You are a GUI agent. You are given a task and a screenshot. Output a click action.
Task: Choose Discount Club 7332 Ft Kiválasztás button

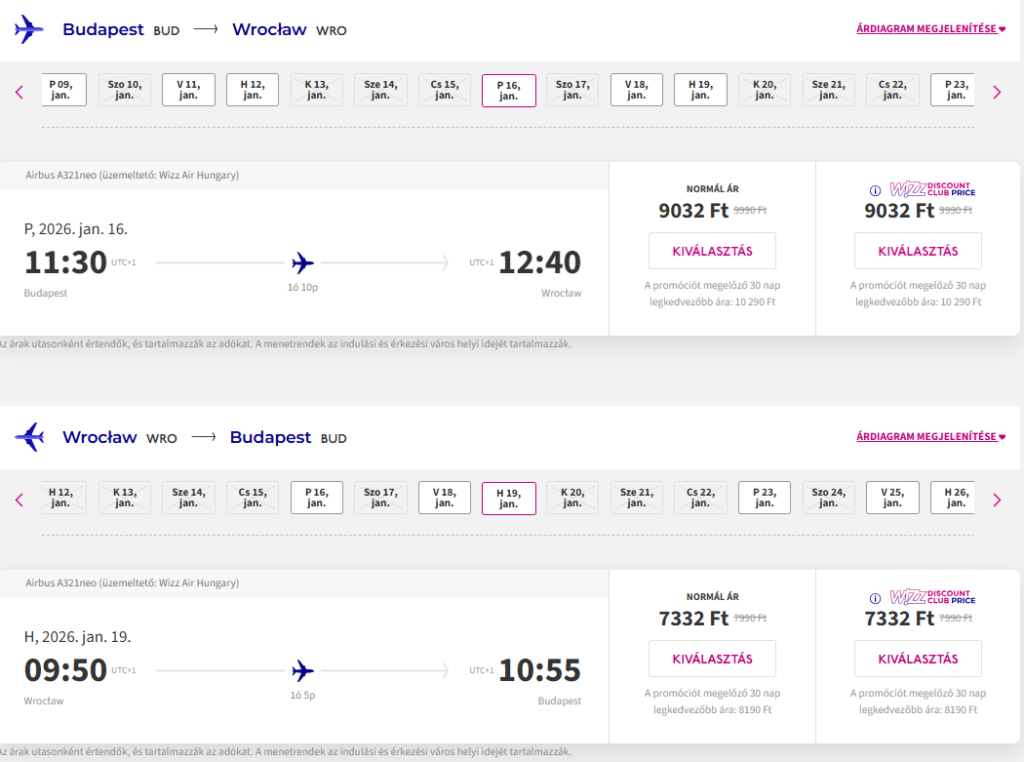click(x=918, y=659)
